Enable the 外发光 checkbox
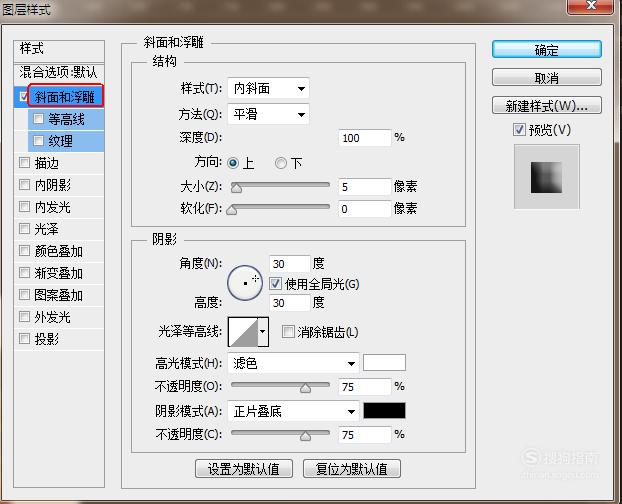622x504 pixels. point(24,316)
